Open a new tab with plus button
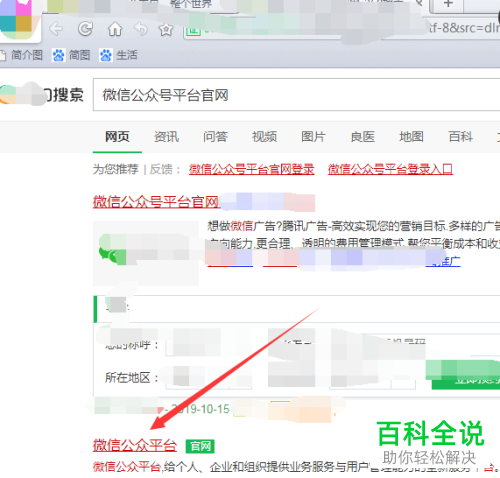Viewport: 500px width, 478px height. [x=448, y=4]
